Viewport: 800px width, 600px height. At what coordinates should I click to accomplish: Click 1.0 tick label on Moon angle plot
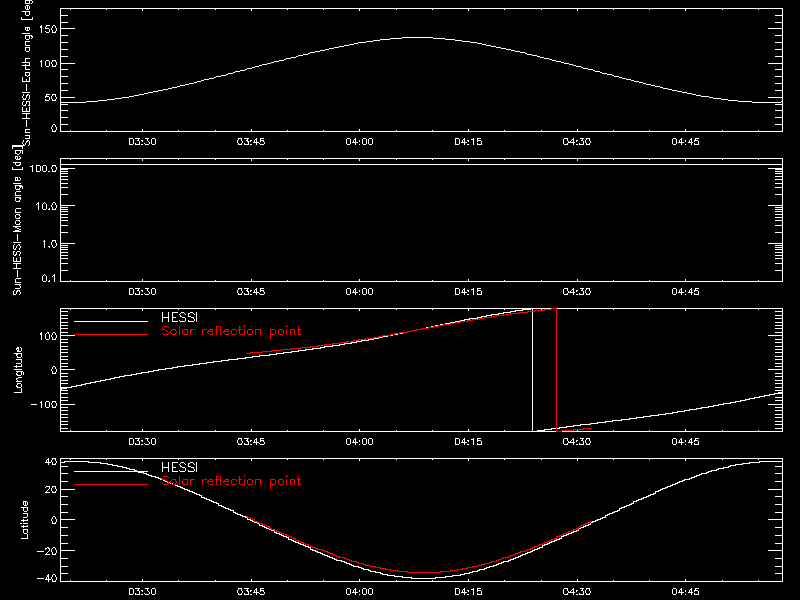pyautogui.click(x=49, y=244)
